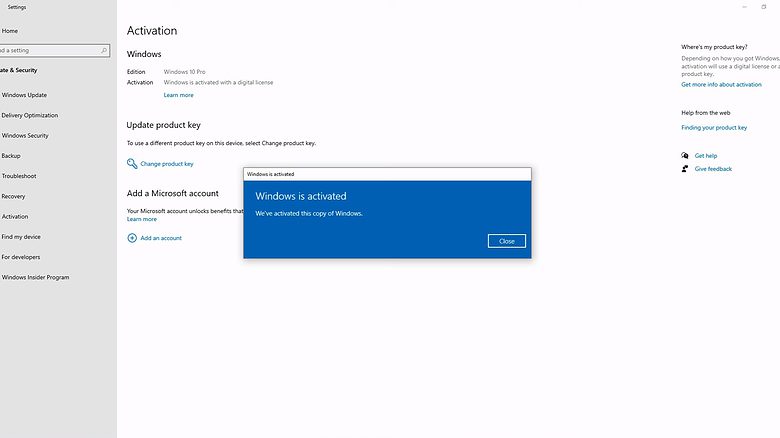Select Windows Update in the sidebar
This screenshot has width=780, height=438.
coord(24,95)
